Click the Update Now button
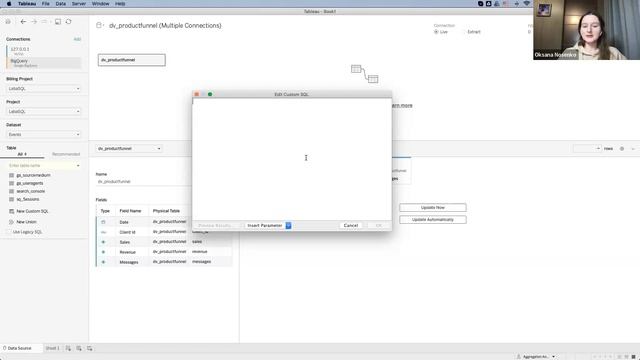Image resolution: width=640 pixels, height=360 pixels. point(433,208)
